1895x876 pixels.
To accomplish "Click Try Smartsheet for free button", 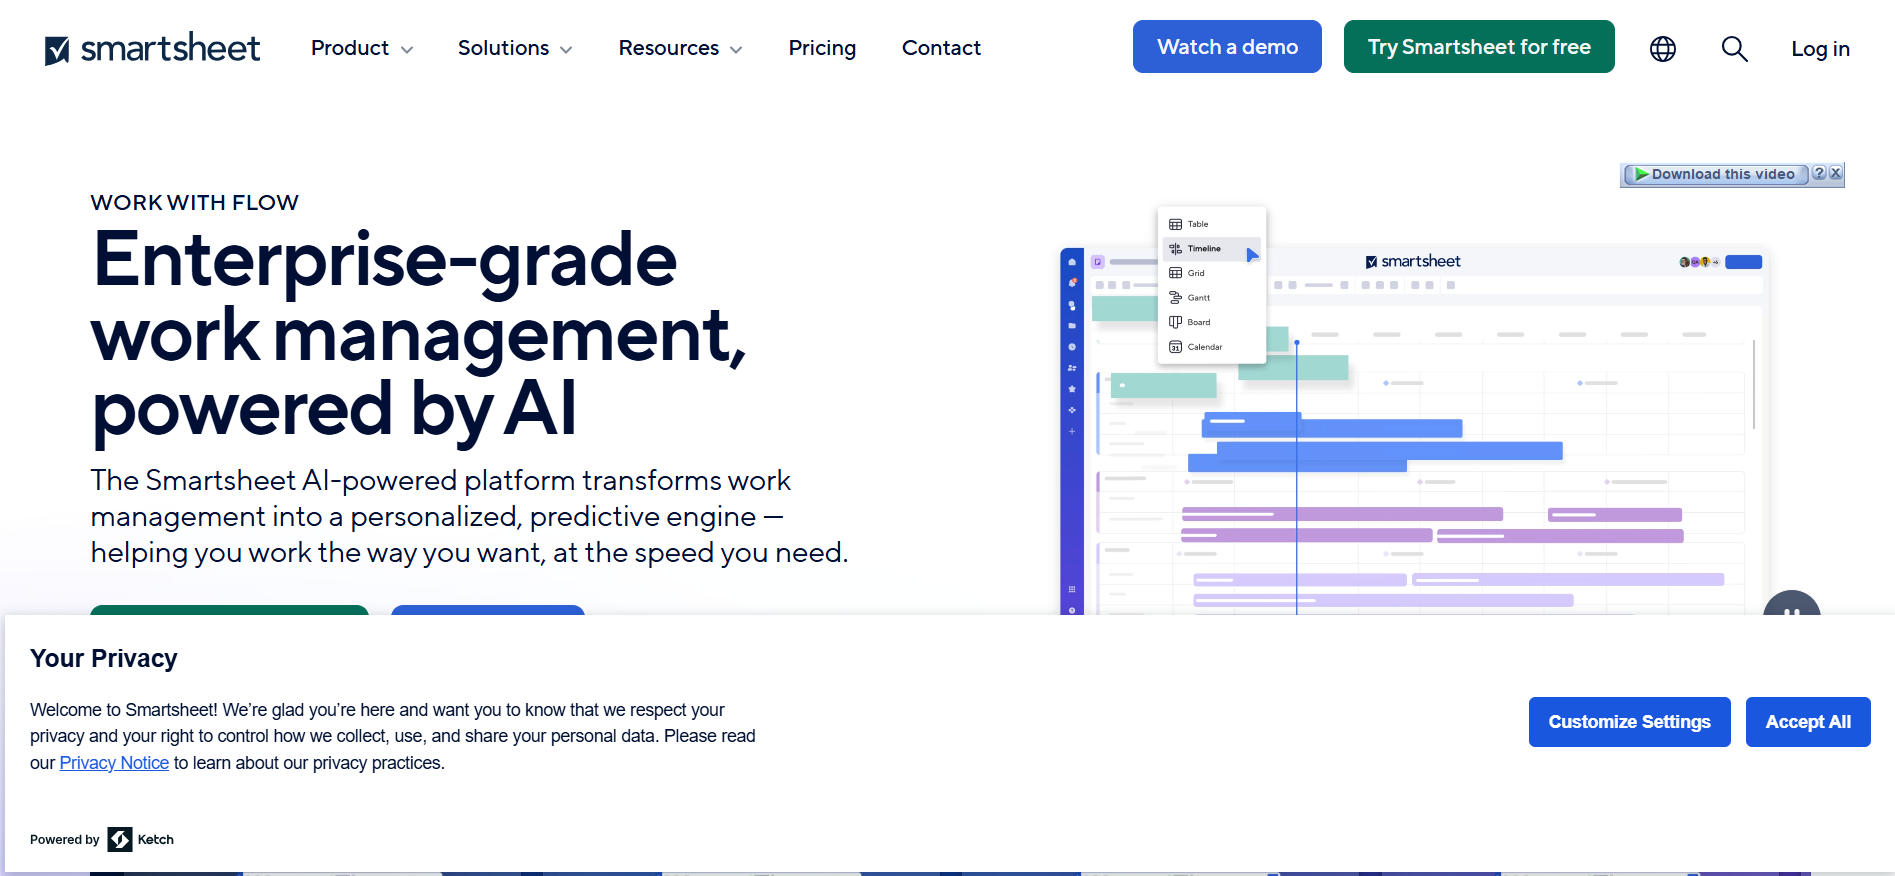I will [1479, 47].
